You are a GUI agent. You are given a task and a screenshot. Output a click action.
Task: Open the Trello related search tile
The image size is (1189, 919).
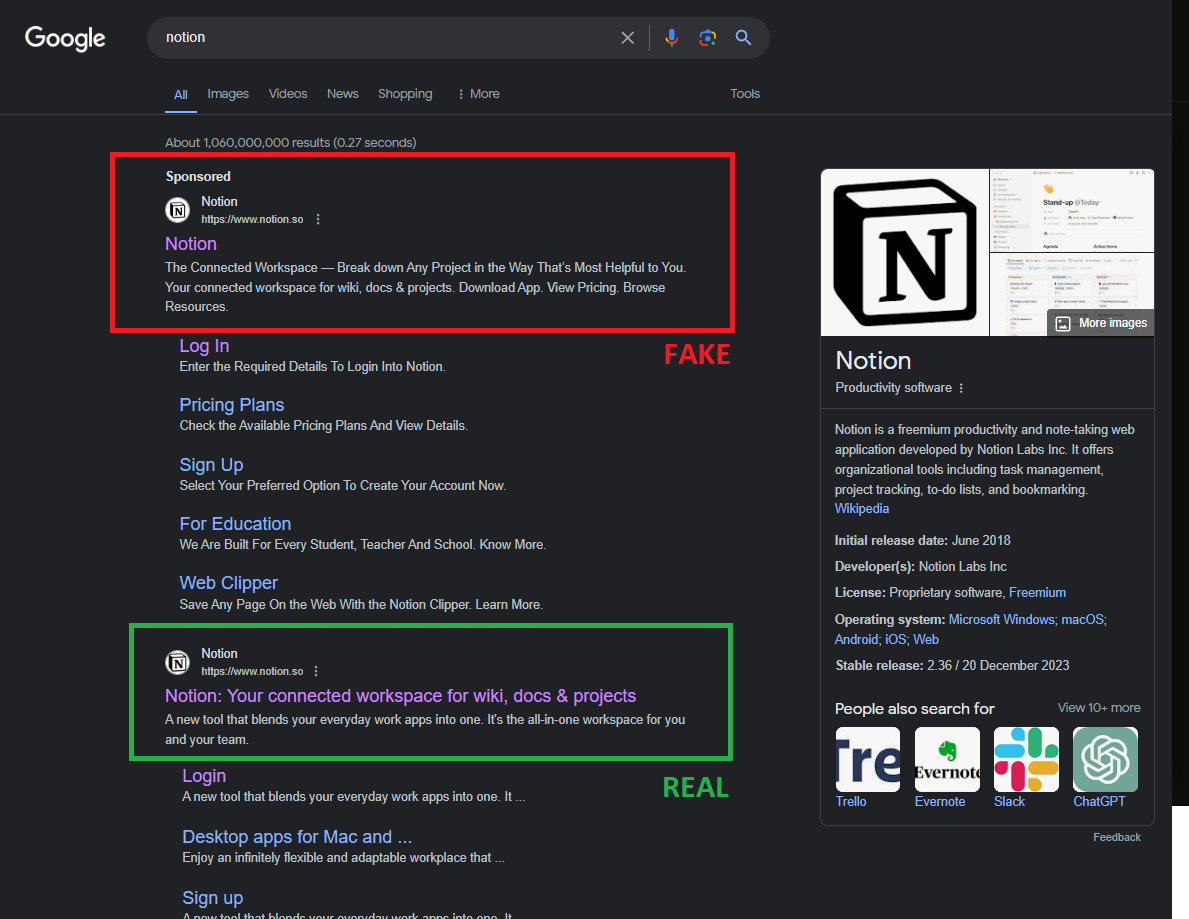[x=867, y=768]
